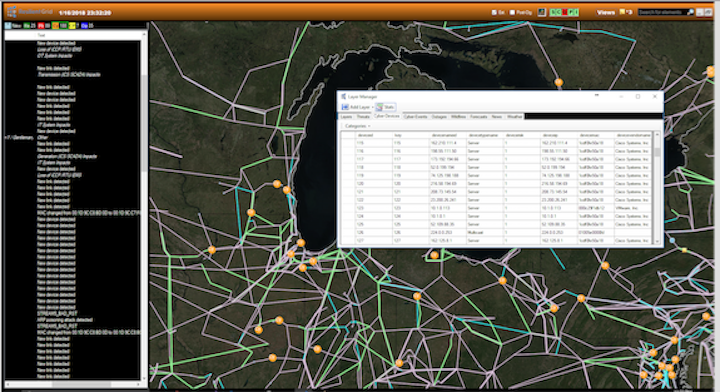Select the red status square in the top bar
Screen dimensions: 720x392
(x=564, y=12)
